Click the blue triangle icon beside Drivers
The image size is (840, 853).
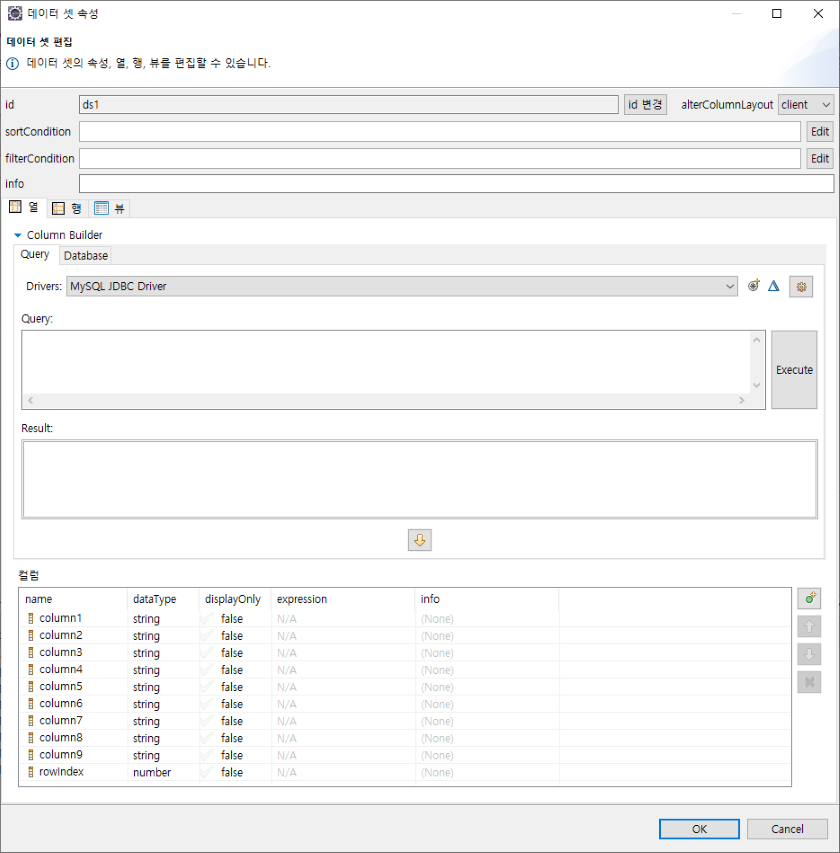click(773, 286)
